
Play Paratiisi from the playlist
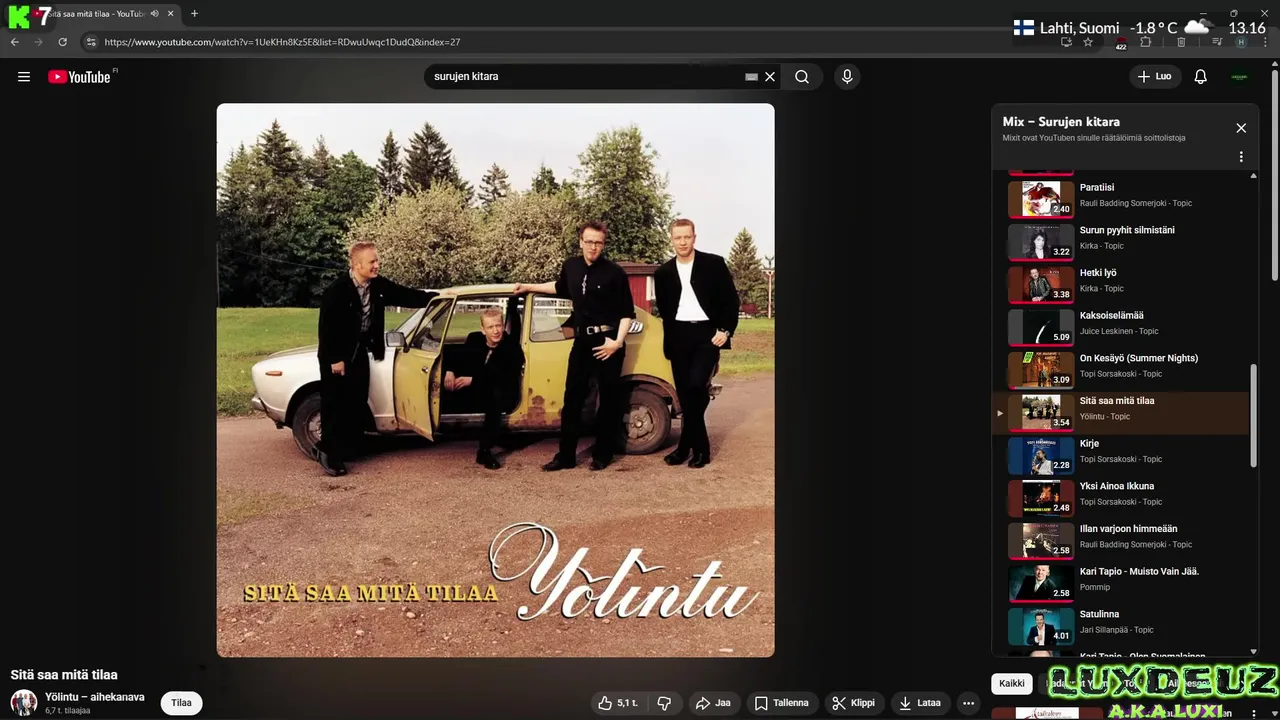(1120, 197)
